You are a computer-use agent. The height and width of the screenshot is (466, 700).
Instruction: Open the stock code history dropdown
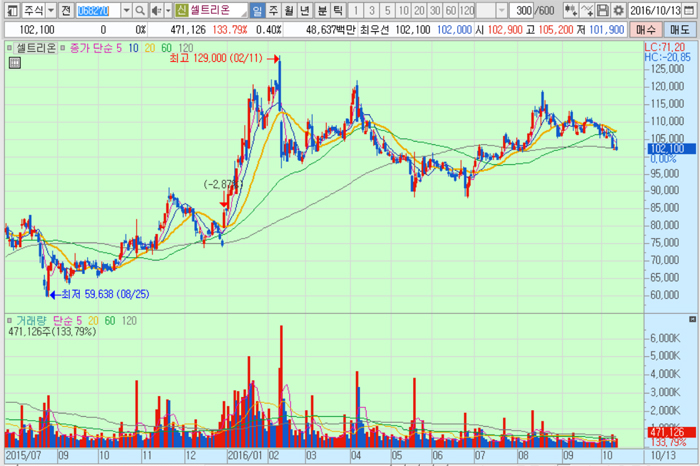pos(127,10)
